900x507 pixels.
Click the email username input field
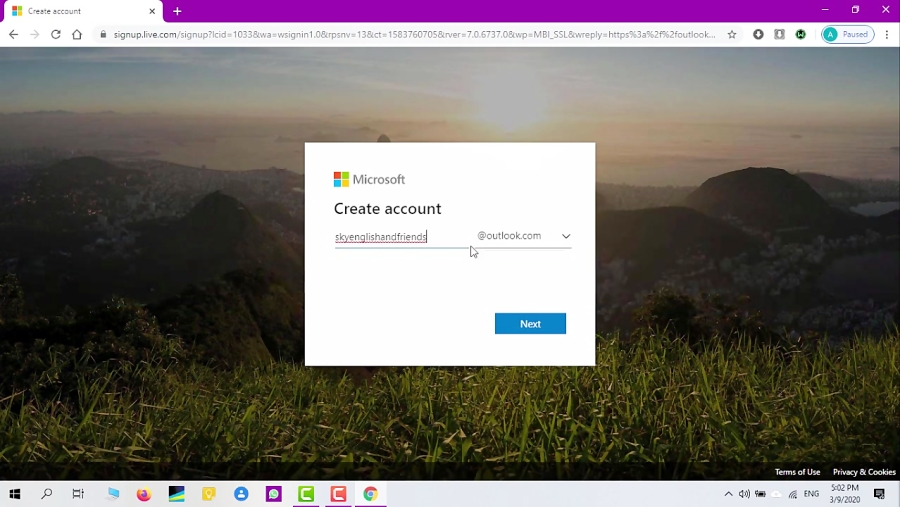402,237
